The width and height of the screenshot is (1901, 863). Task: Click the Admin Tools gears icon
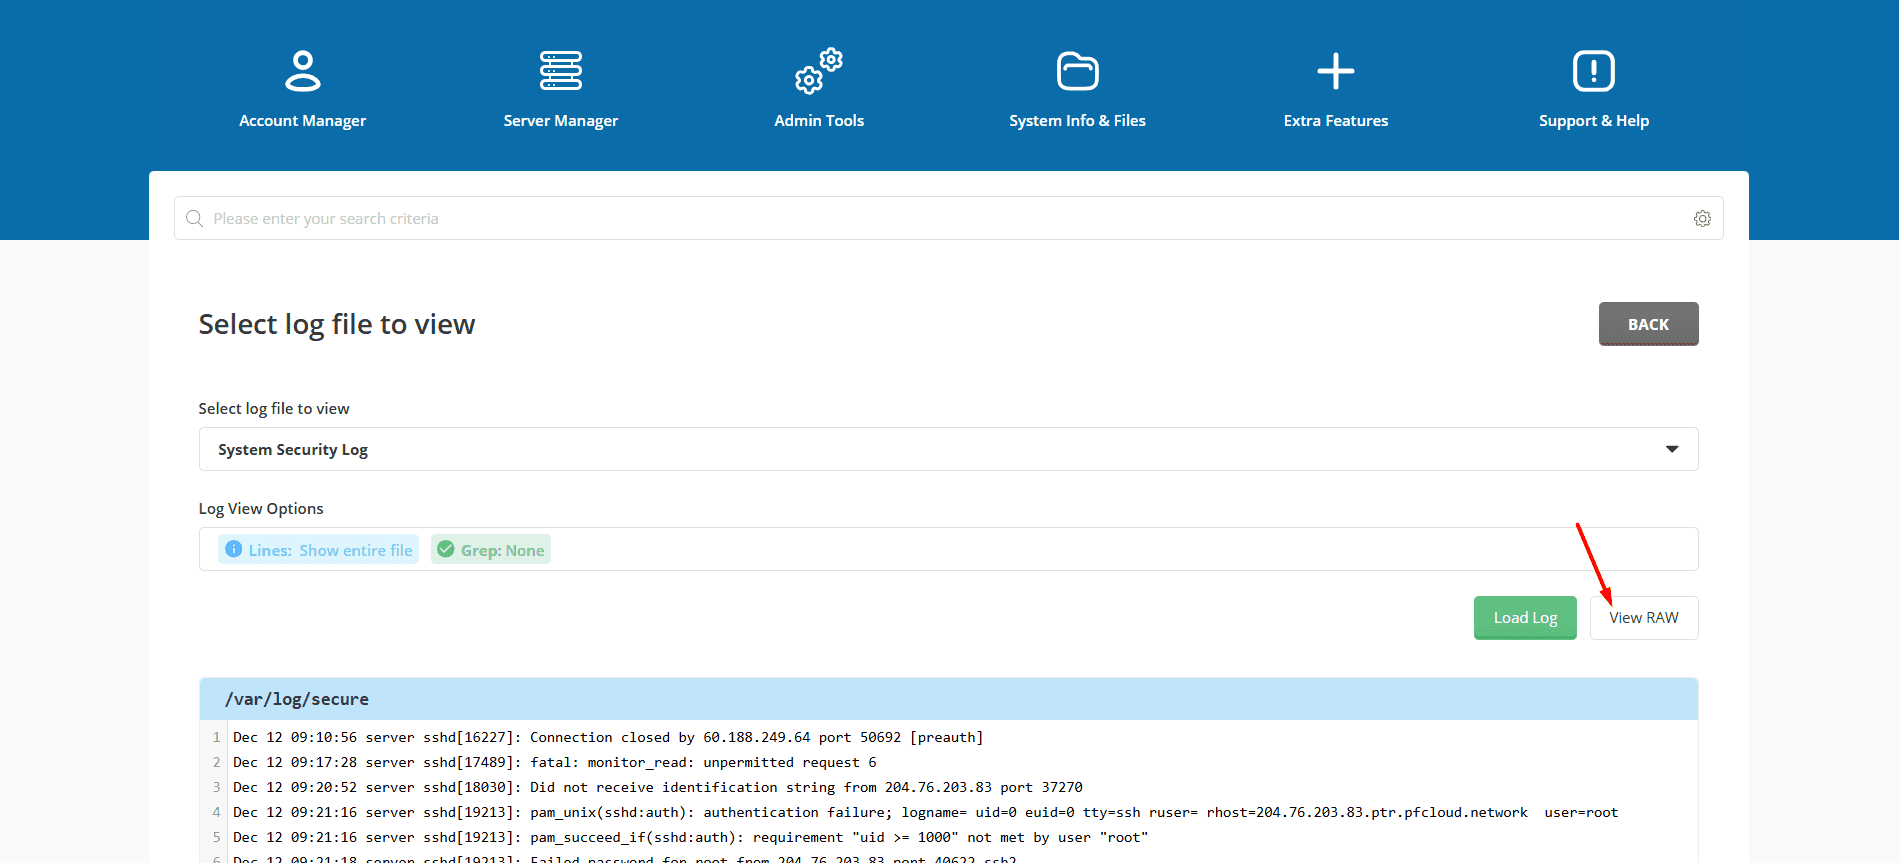[x=818, y=71]
